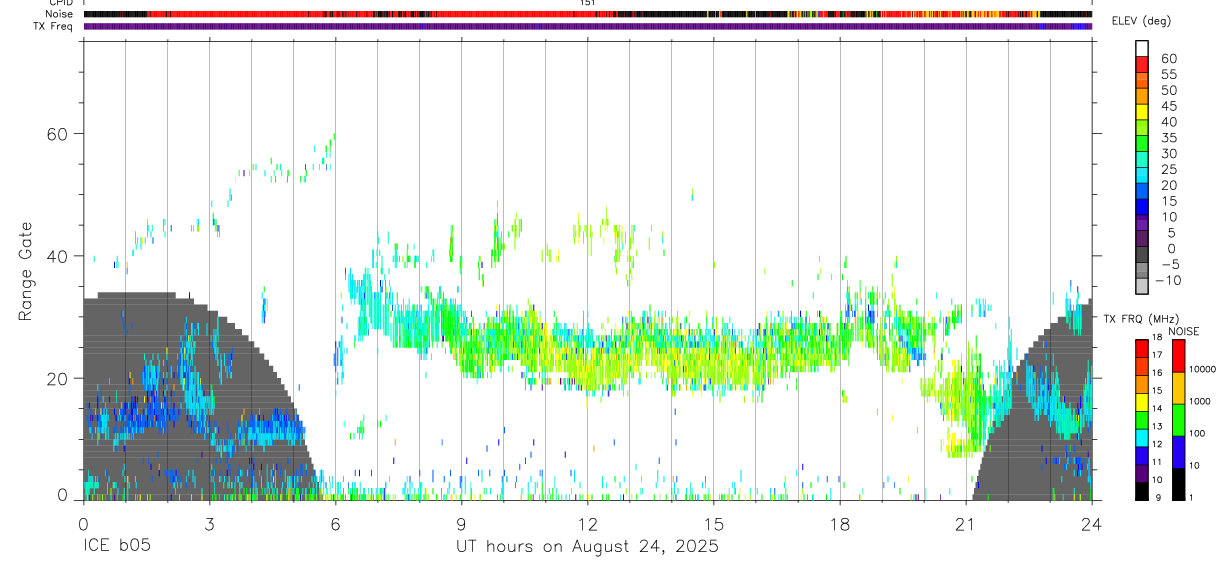Viewport: 1228px width, 567px height.
Task: Select the green segment of NOISE colorbar
Action: click(1178, 419)
